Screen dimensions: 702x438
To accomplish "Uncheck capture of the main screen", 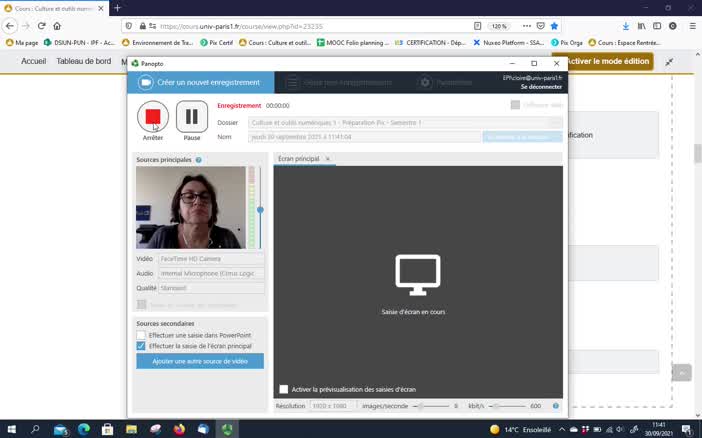I will pyautogui.click(x=141, y=346).
